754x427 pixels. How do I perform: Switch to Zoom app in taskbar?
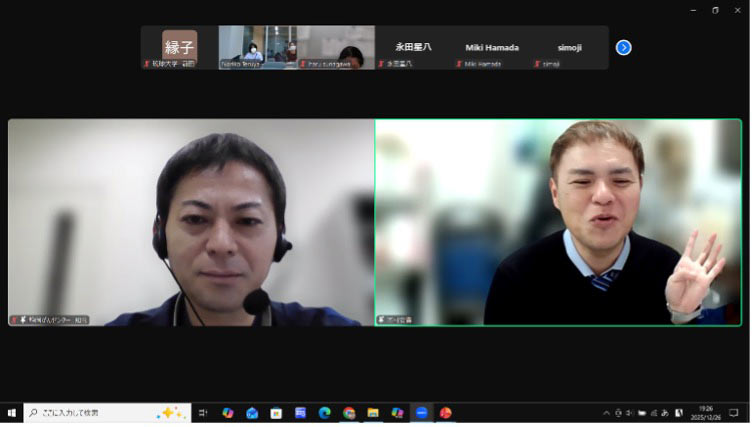(422, 413)
